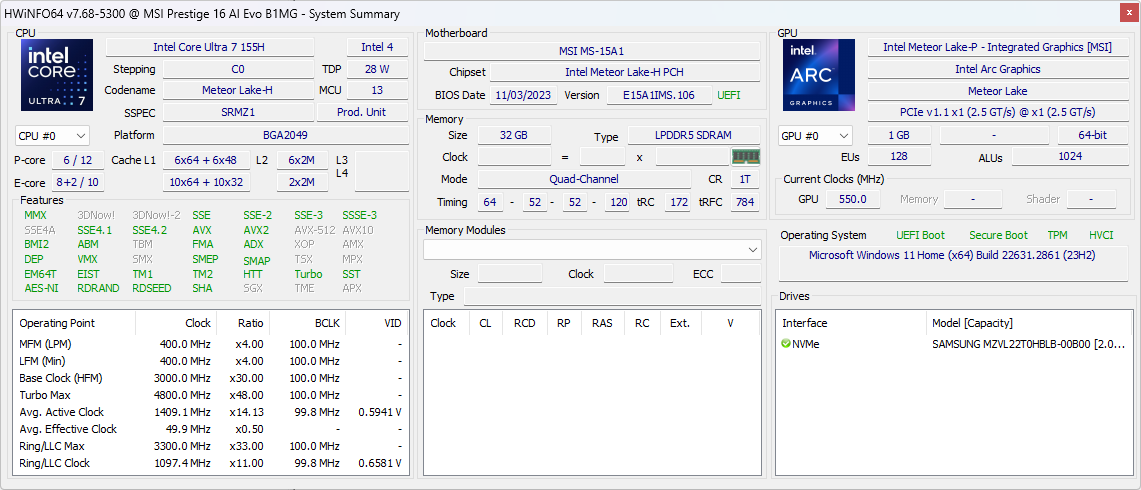Click the Model [Capacity] drives column header
Image resolution: width=1141 pixels, height=490 pixels.
click(x=972, y=323)
